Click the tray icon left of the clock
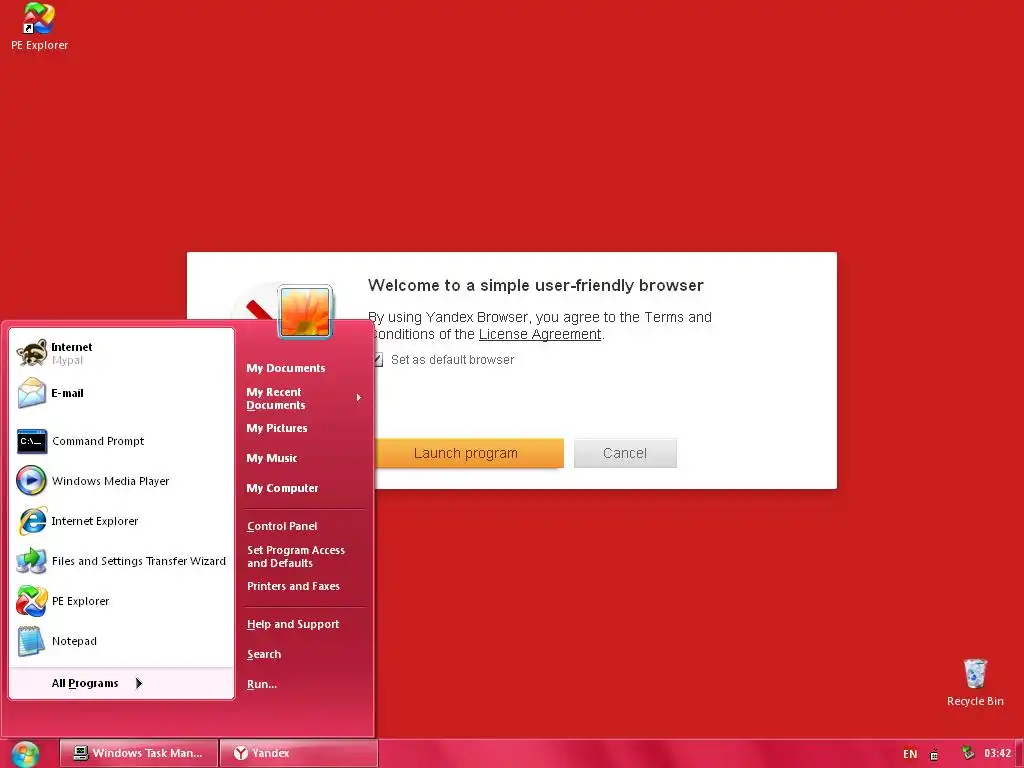Screen dimensions: 1024x768 pyautogui.click(x=967, y=753)
